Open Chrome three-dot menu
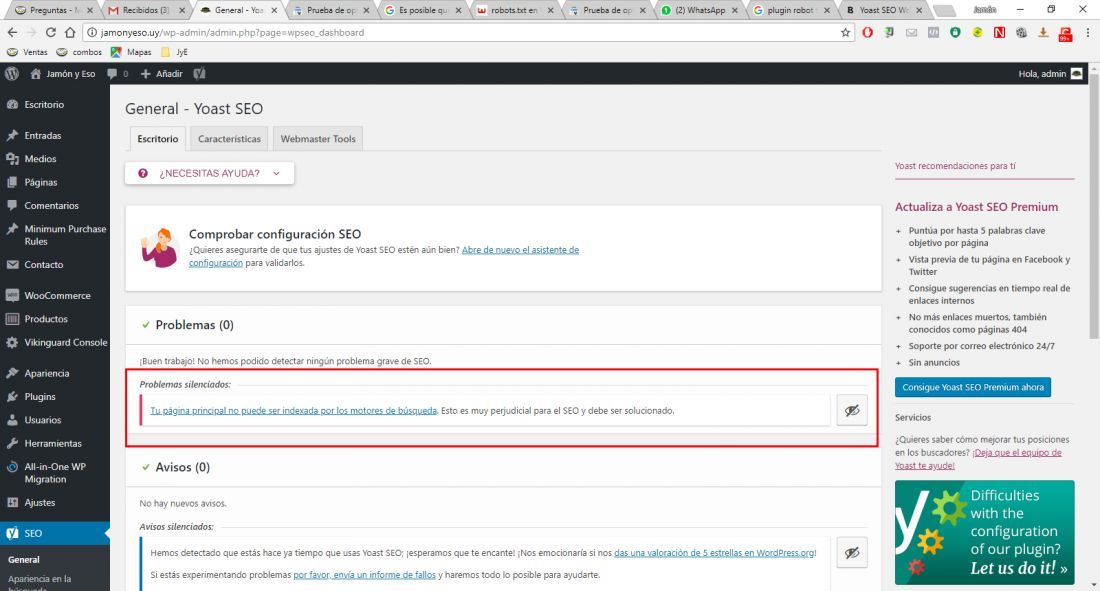 (1088, 32)
